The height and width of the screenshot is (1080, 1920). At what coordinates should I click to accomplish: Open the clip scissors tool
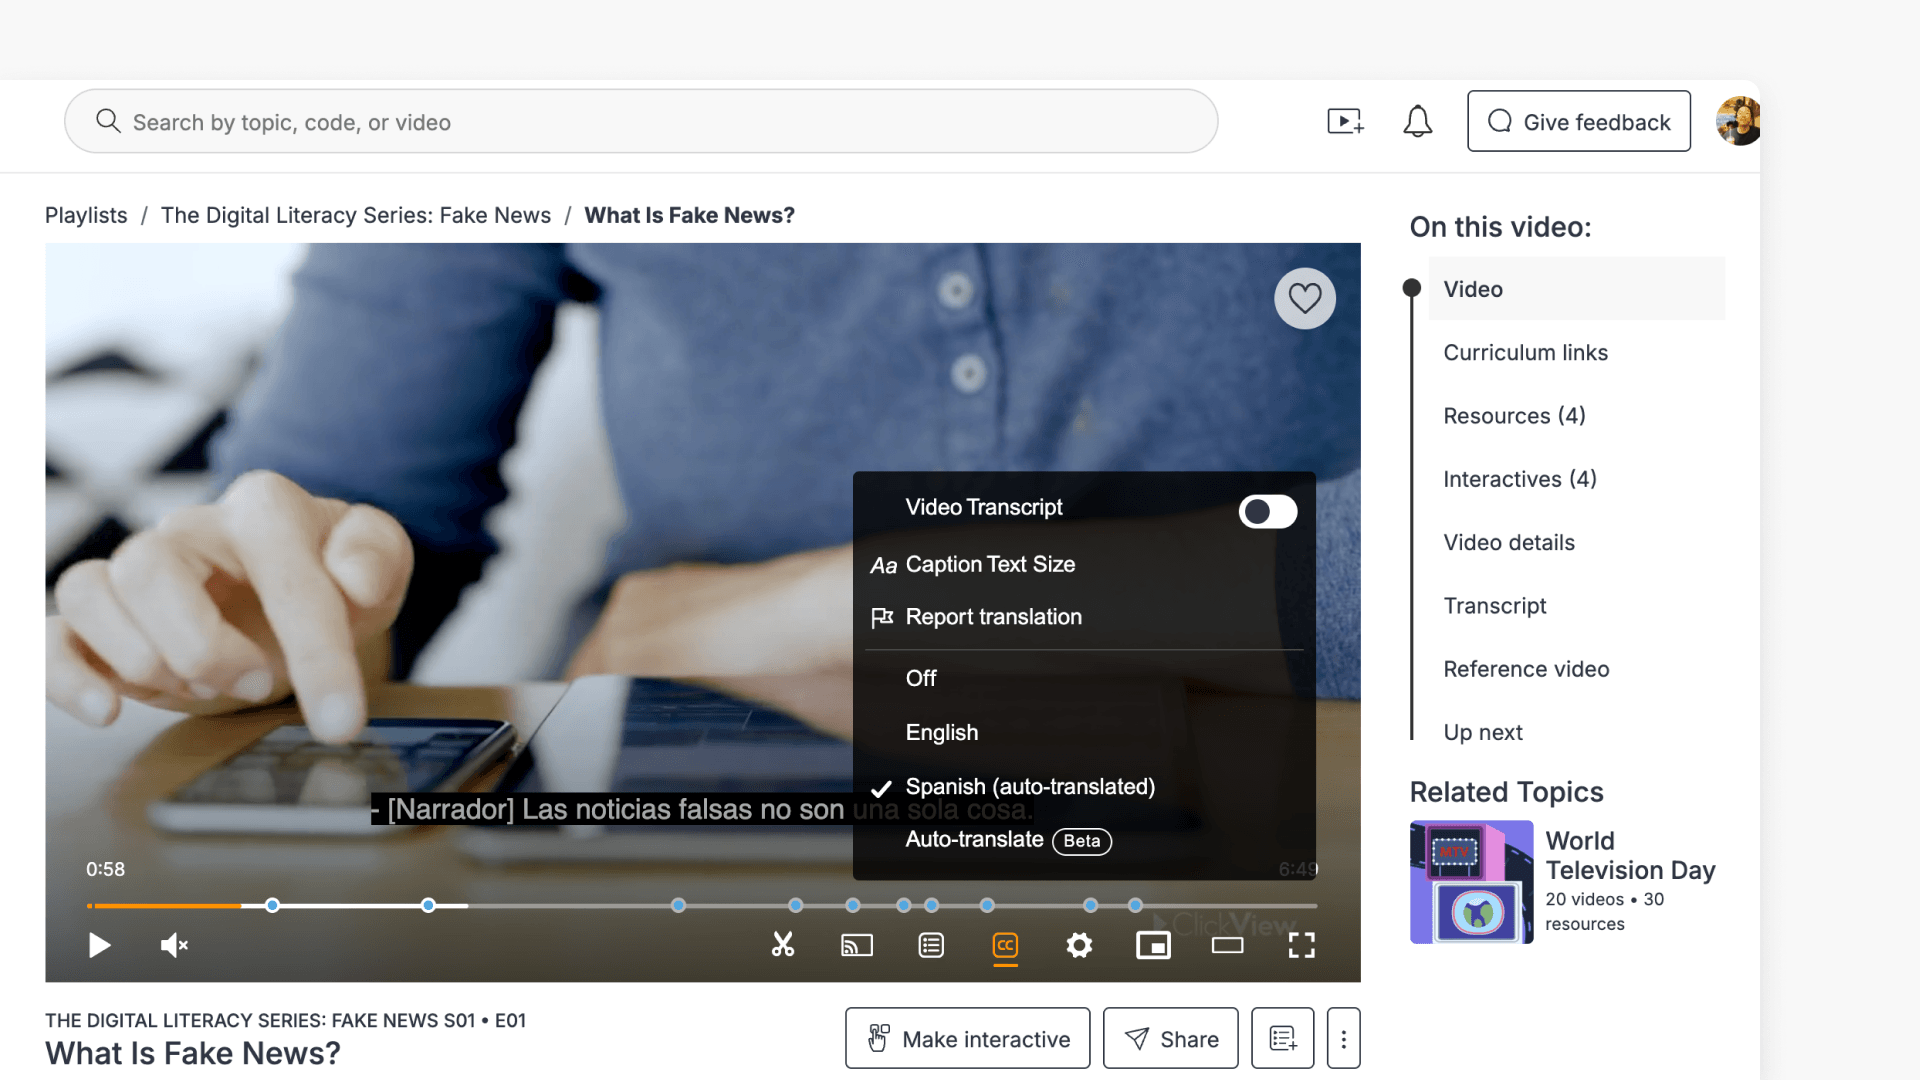coord(783,945)
